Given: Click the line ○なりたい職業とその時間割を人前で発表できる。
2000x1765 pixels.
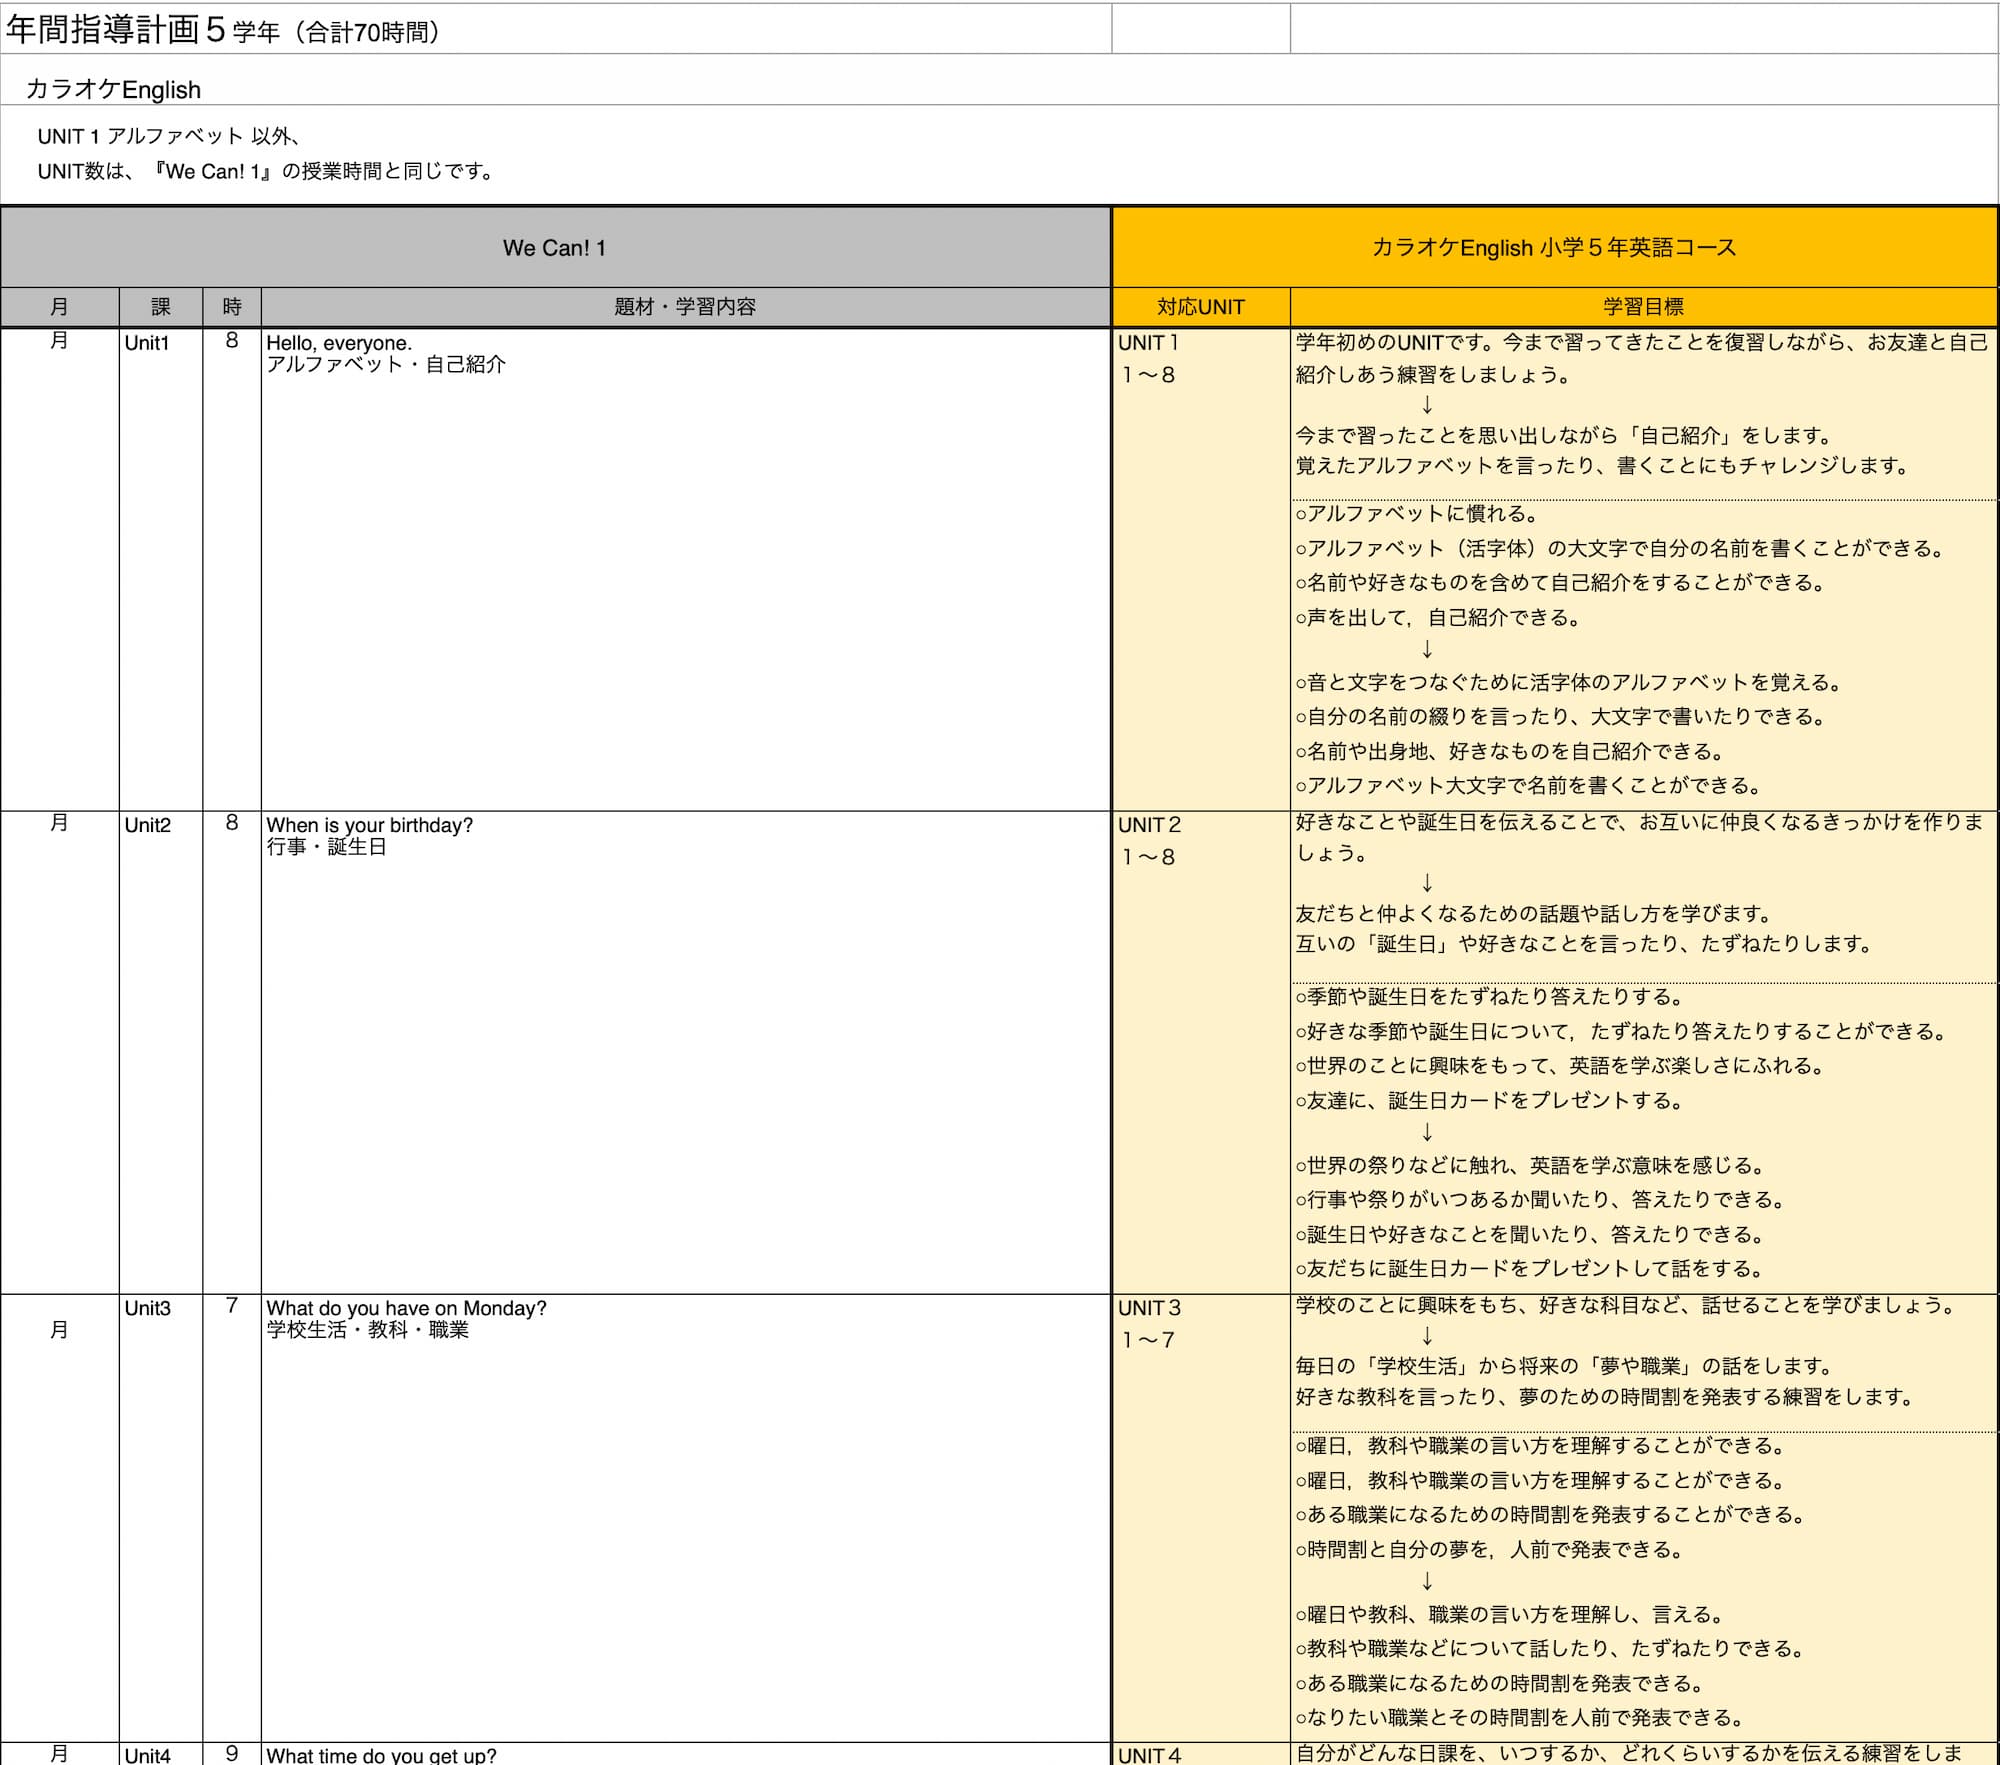Looking at the screenshot, I should pyautogui.click(x=1520, y=1718).
